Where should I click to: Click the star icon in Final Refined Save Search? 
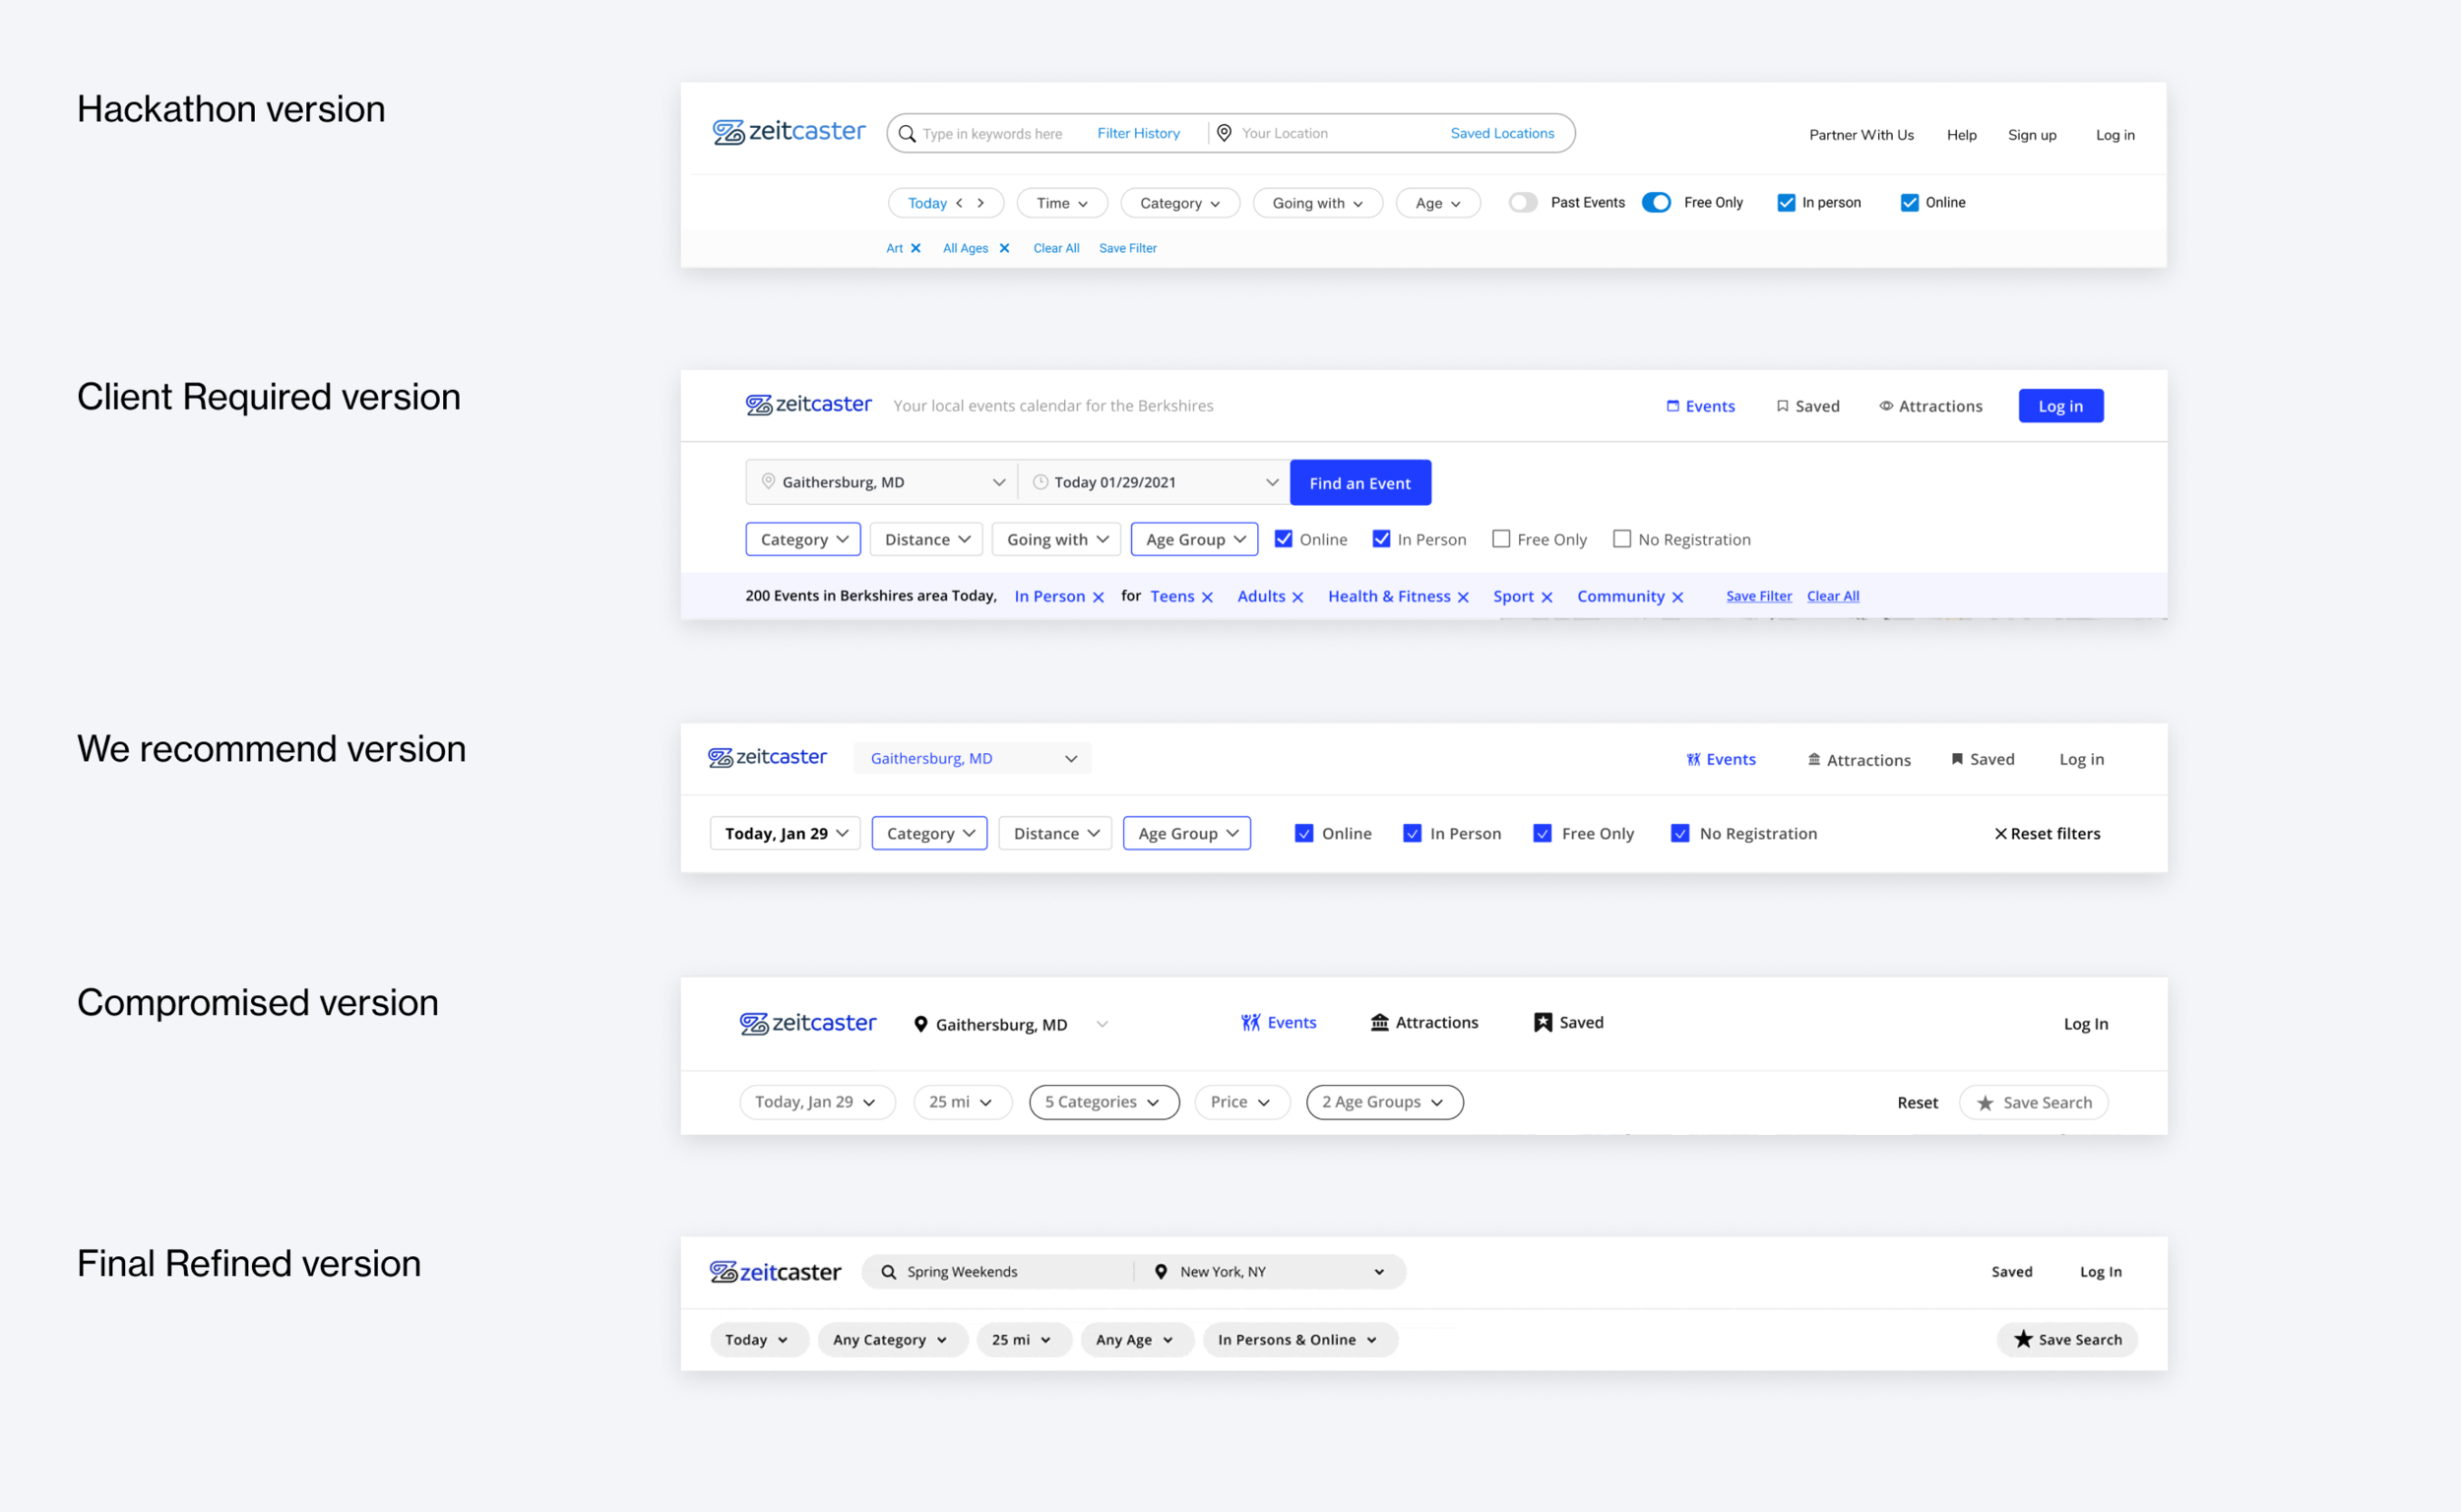pyautogui.click(x=2023, y=1339)
